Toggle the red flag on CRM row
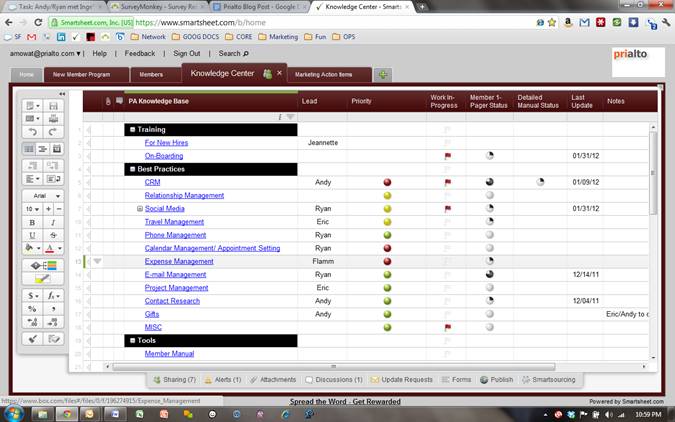Image resolution: width=675 pixels, height=422 pixels. [447, 183]
